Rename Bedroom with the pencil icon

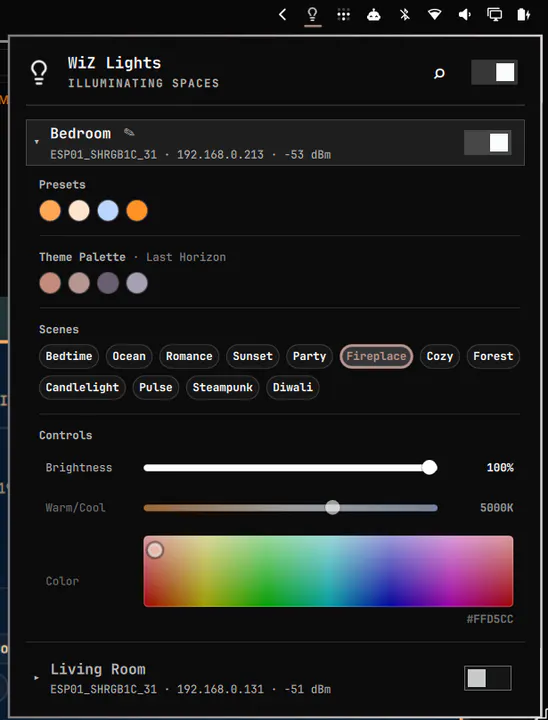129,133
